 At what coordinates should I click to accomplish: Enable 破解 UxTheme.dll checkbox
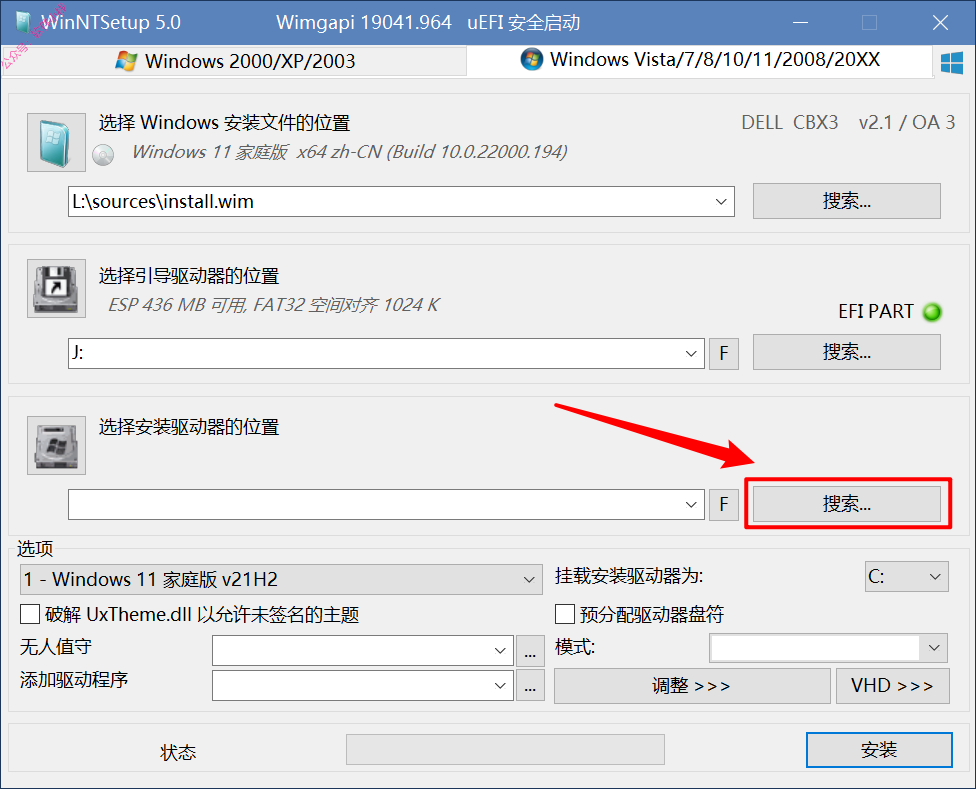pyautogui.click(x=30, y=614)
